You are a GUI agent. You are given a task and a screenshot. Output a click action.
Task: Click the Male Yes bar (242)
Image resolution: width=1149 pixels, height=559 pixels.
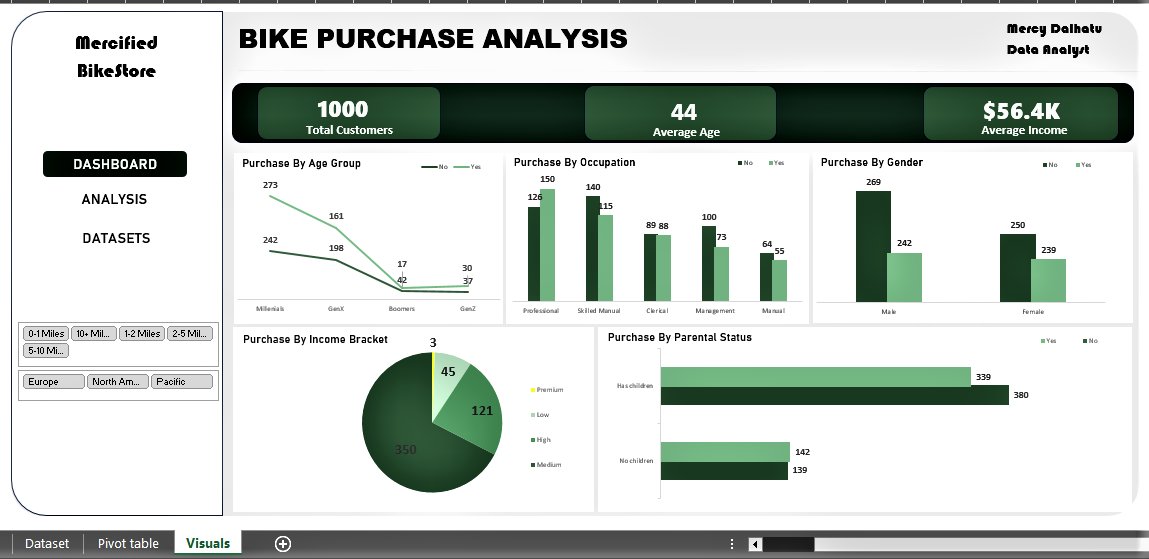pos(904,278)
